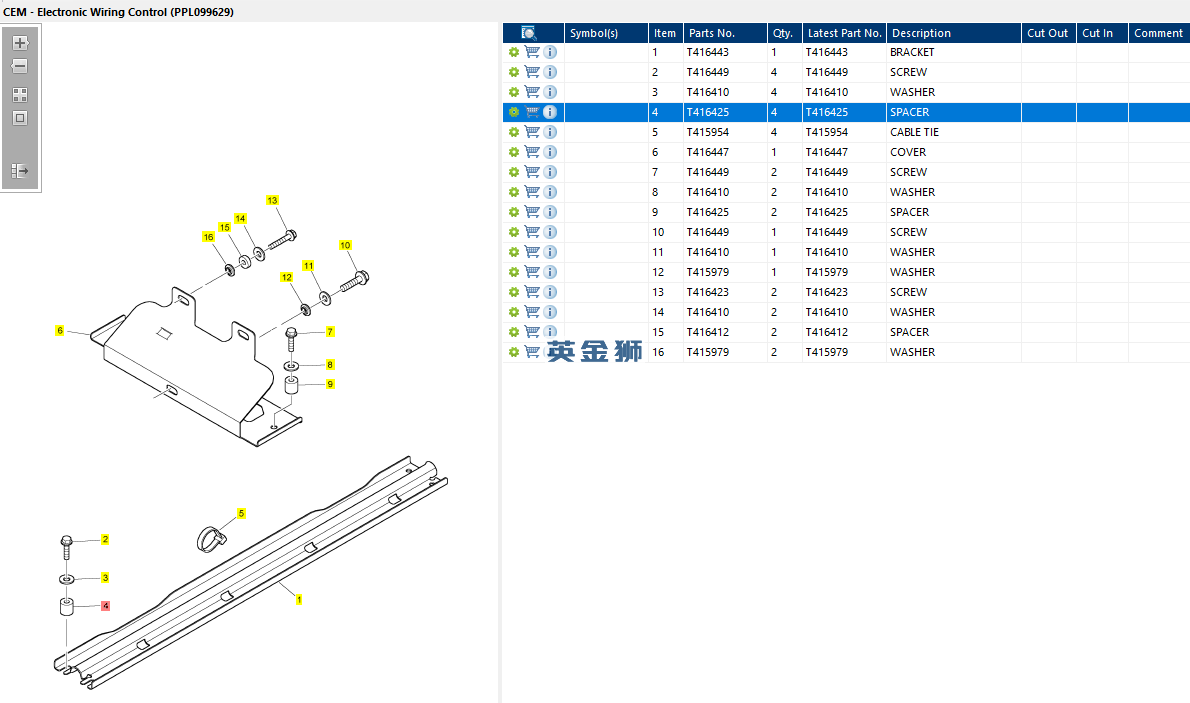
Task: Click gear icon for item 16 WASHER
Action: click(514, 352)
